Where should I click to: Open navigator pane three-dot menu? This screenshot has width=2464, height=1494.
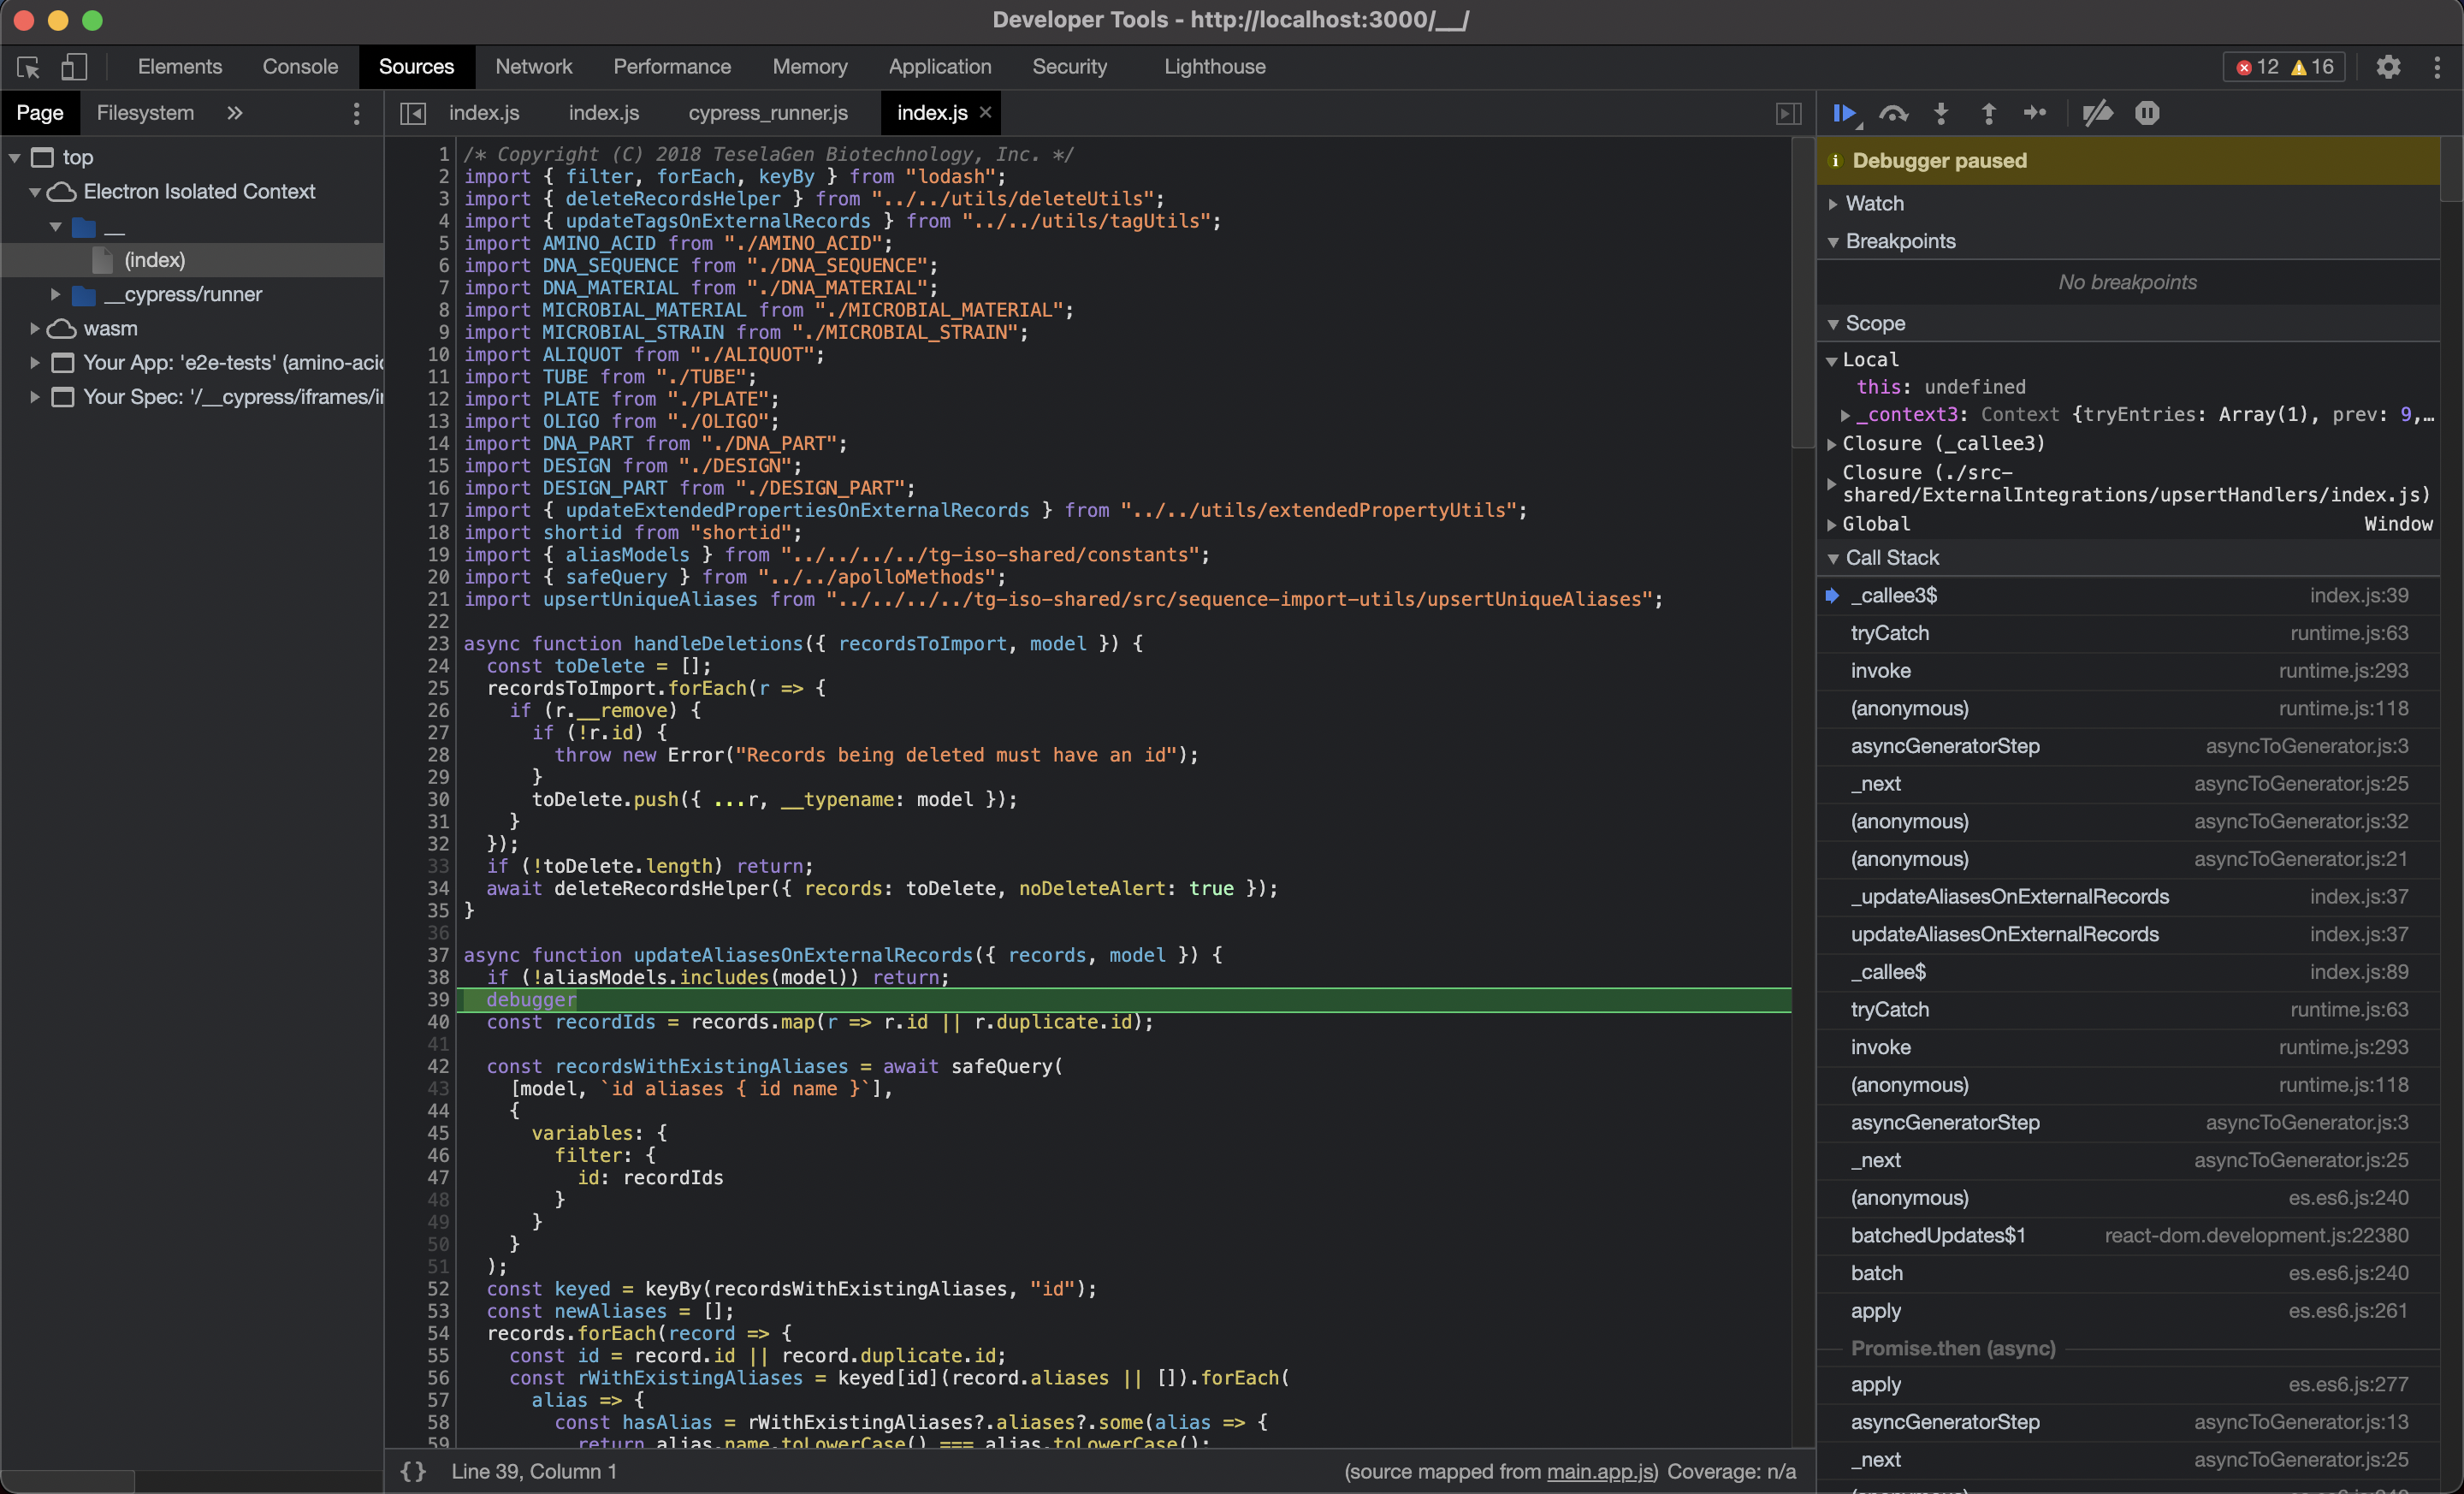click(356, 113)
